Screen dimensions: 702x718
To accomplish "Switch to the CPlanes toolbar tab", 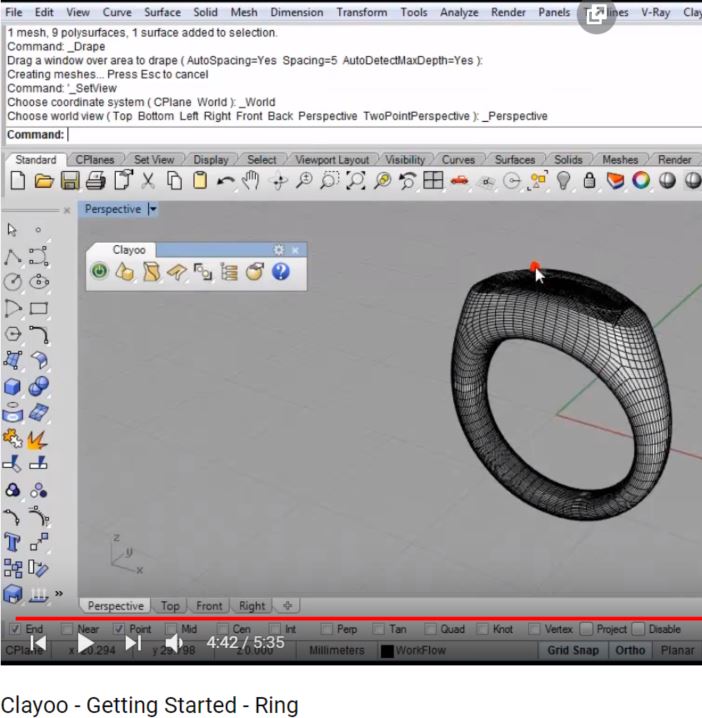I will [x=94, y=160].
